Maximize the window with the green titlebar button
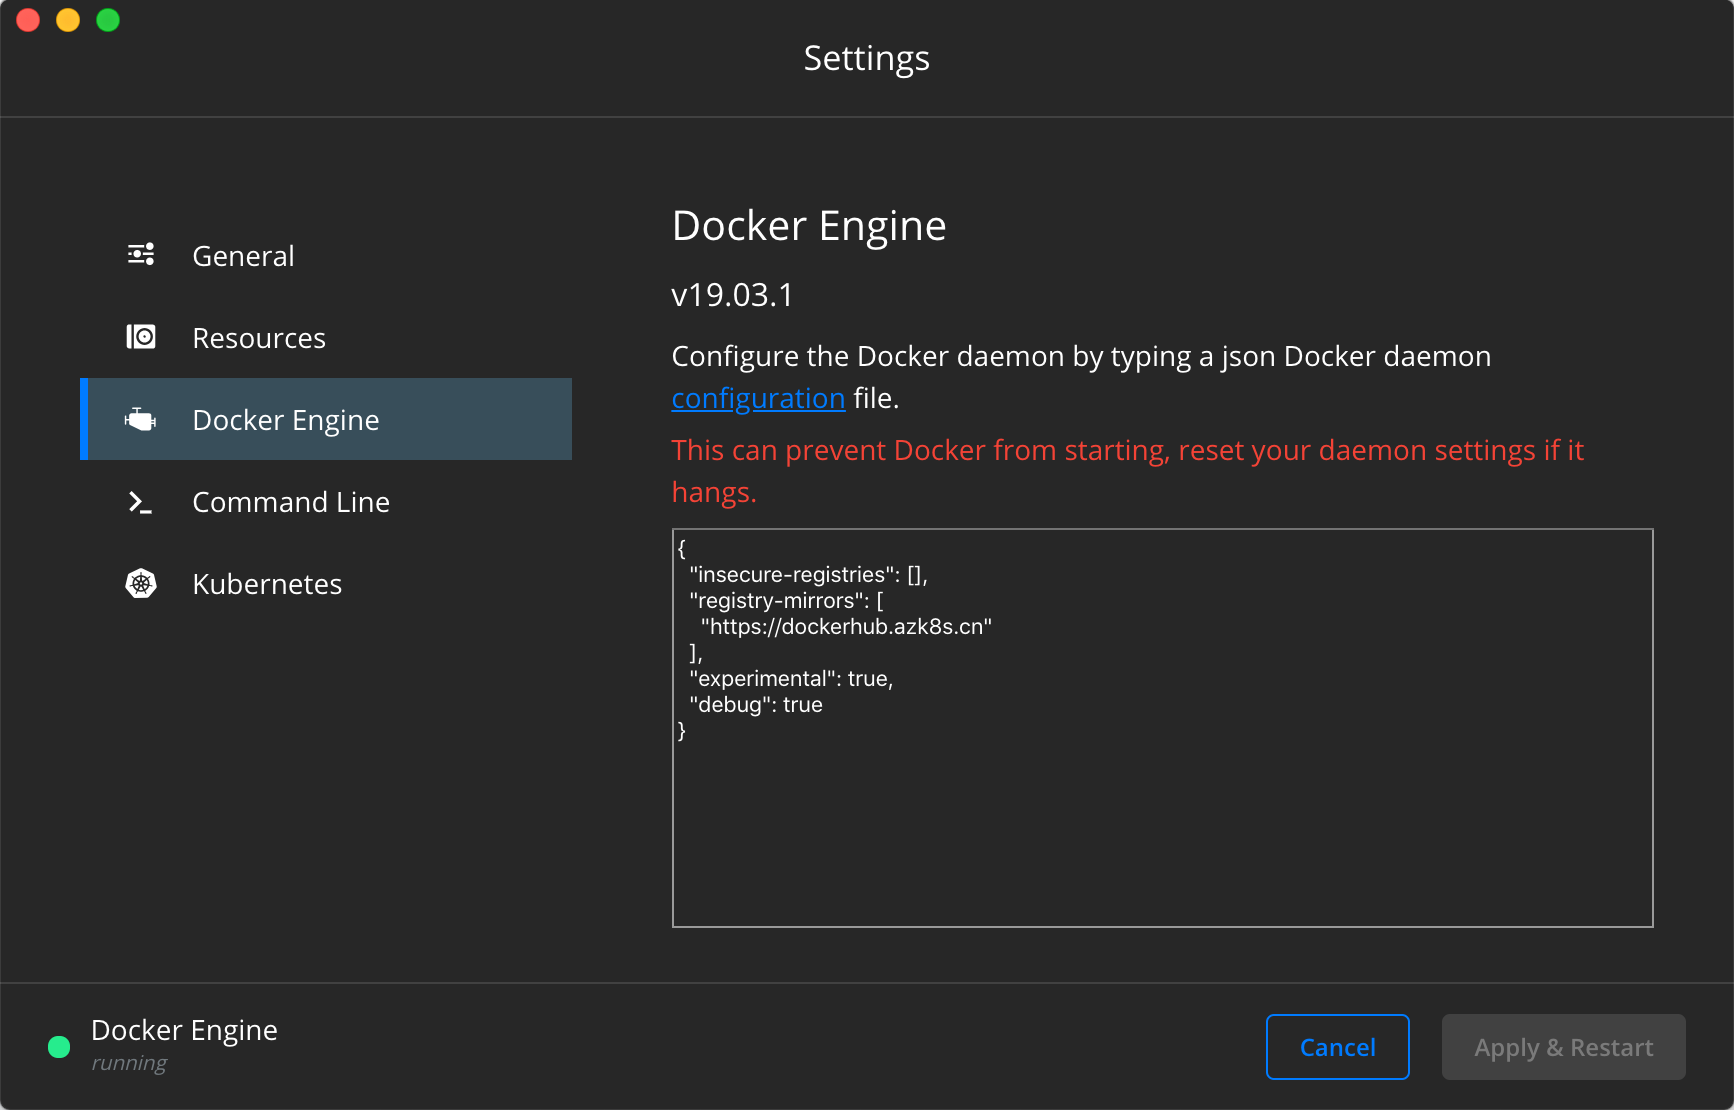The width and height of the screenshot is (1734, 1110). pyautogui.click(x=108, y=20)
